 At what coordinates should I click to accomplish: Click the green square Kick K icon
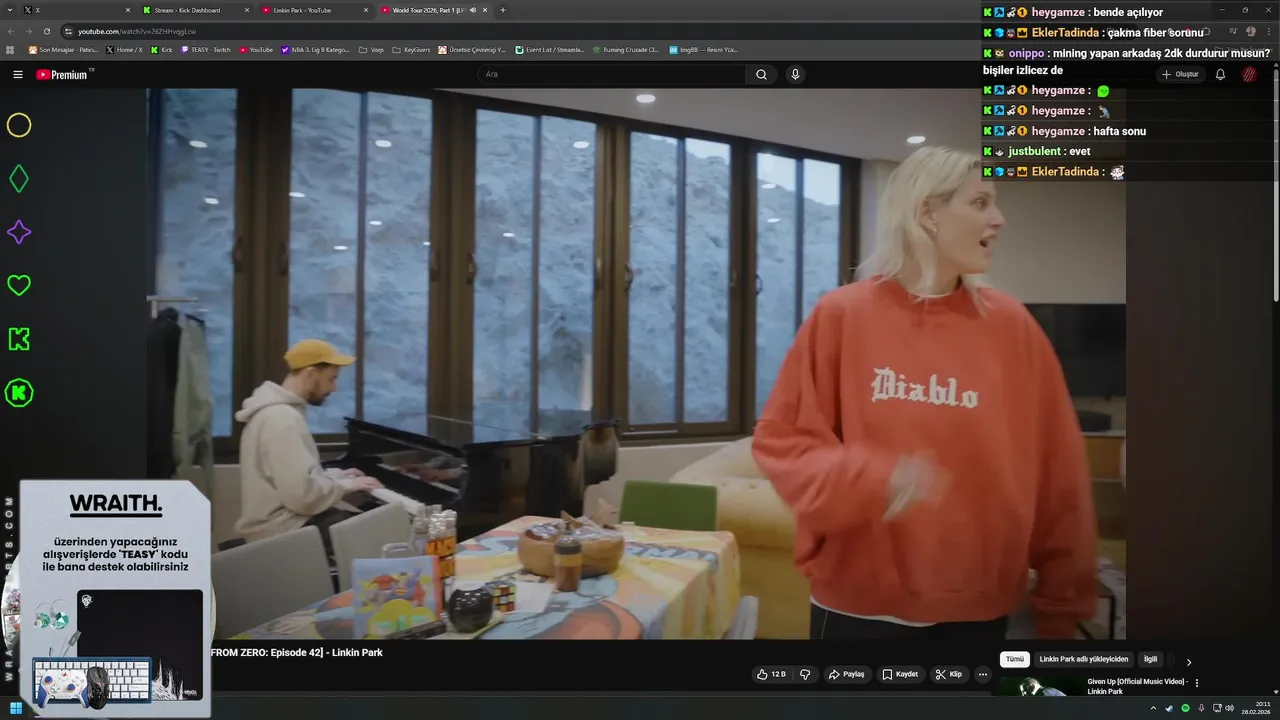pos(19,339)
